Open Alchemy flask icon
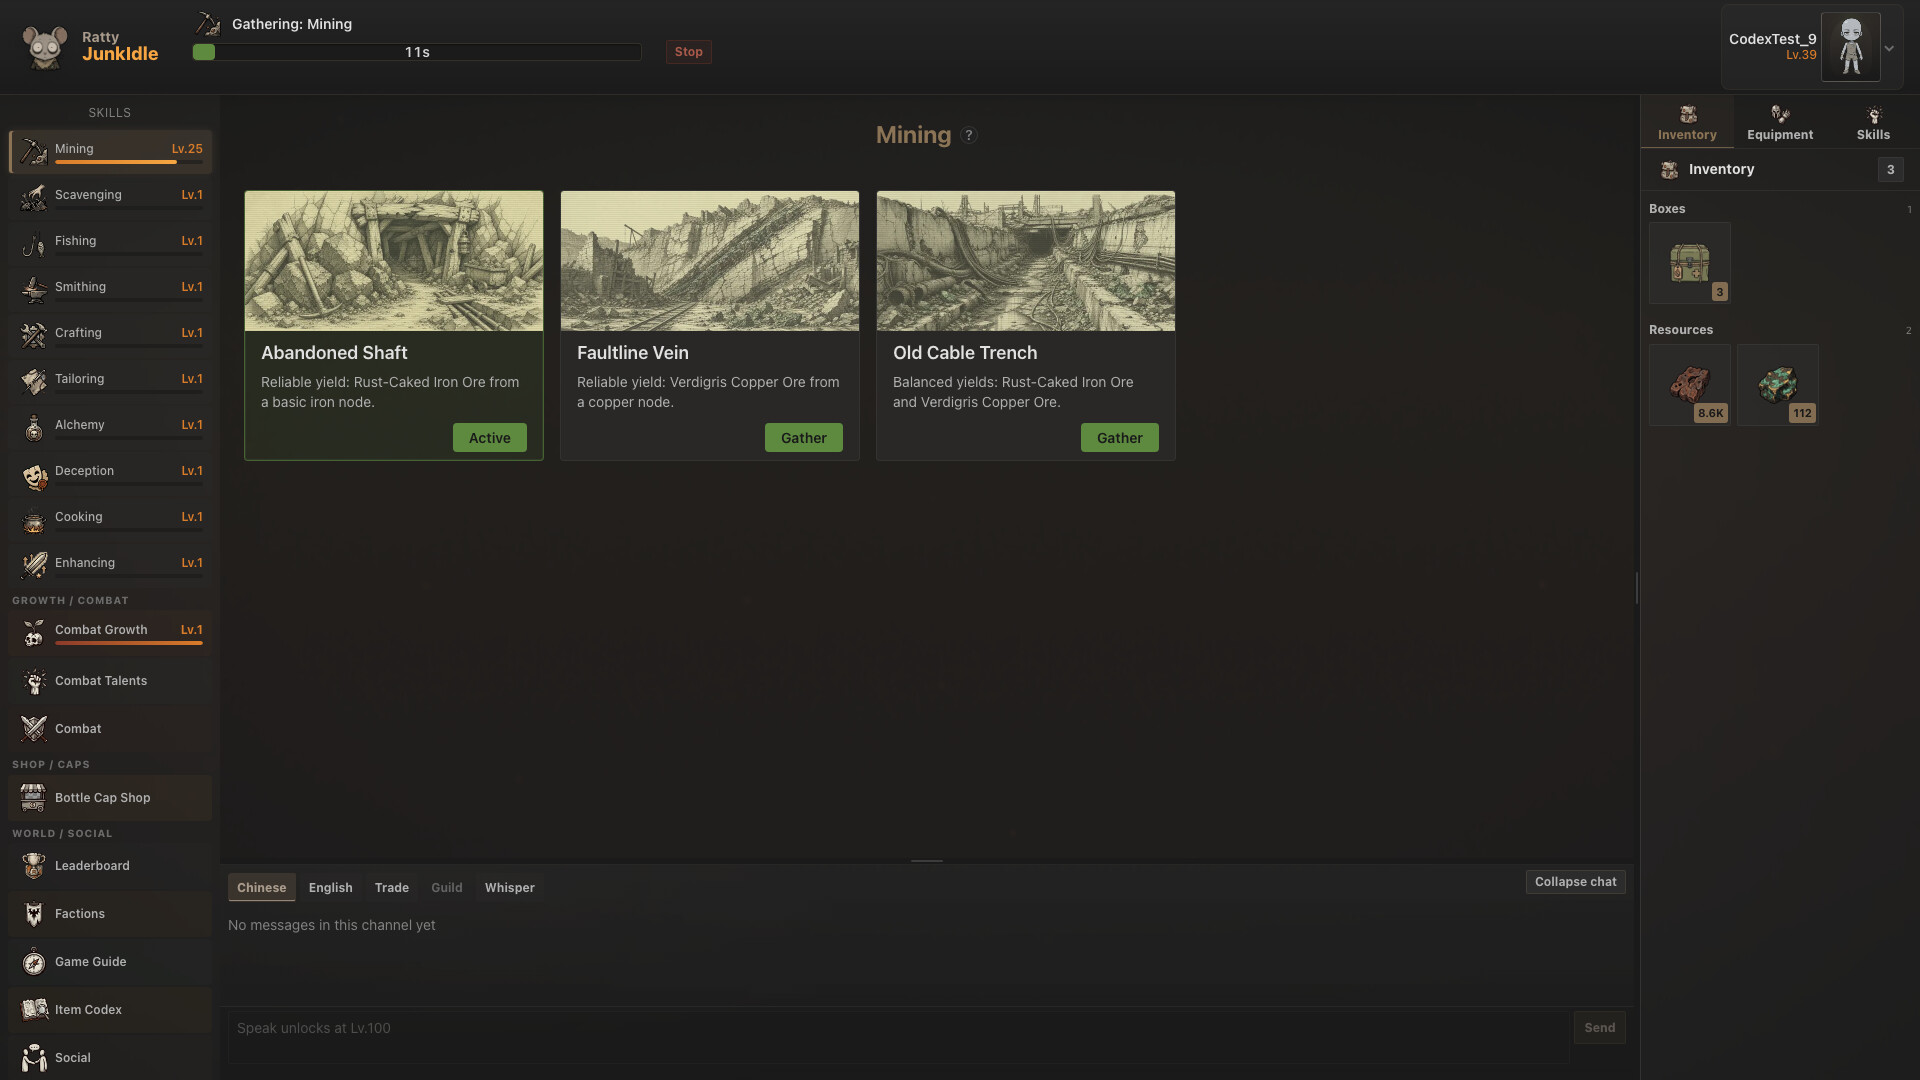 (x=34, y=427)
